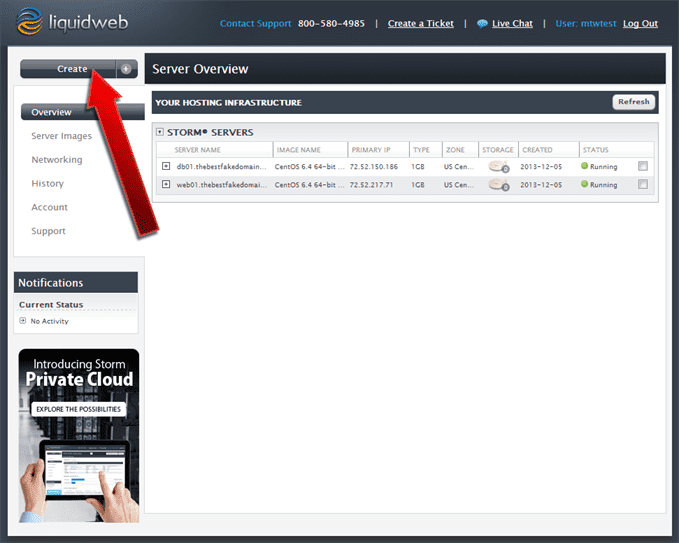Sort by Primary IP column header
679x543 pixels.
coord(371,150)
